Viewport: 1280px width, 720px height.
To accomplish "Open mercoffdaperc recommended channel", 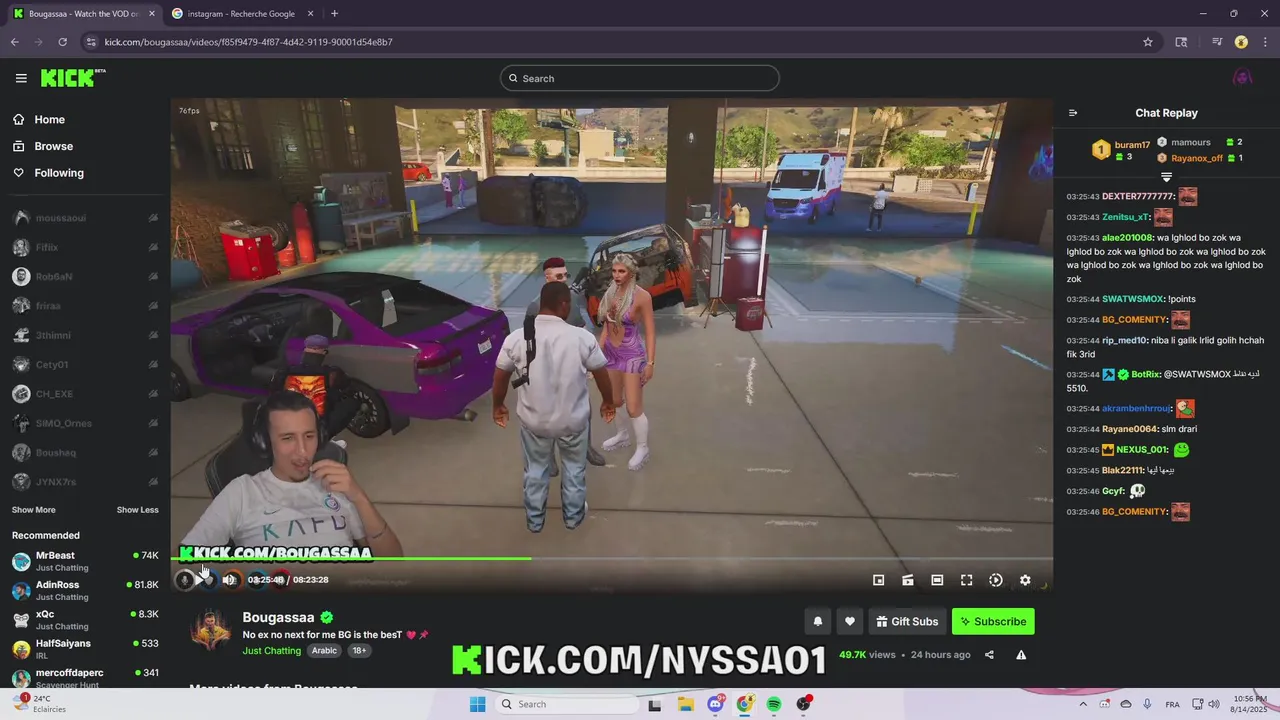I will click(x=85, y=678).
